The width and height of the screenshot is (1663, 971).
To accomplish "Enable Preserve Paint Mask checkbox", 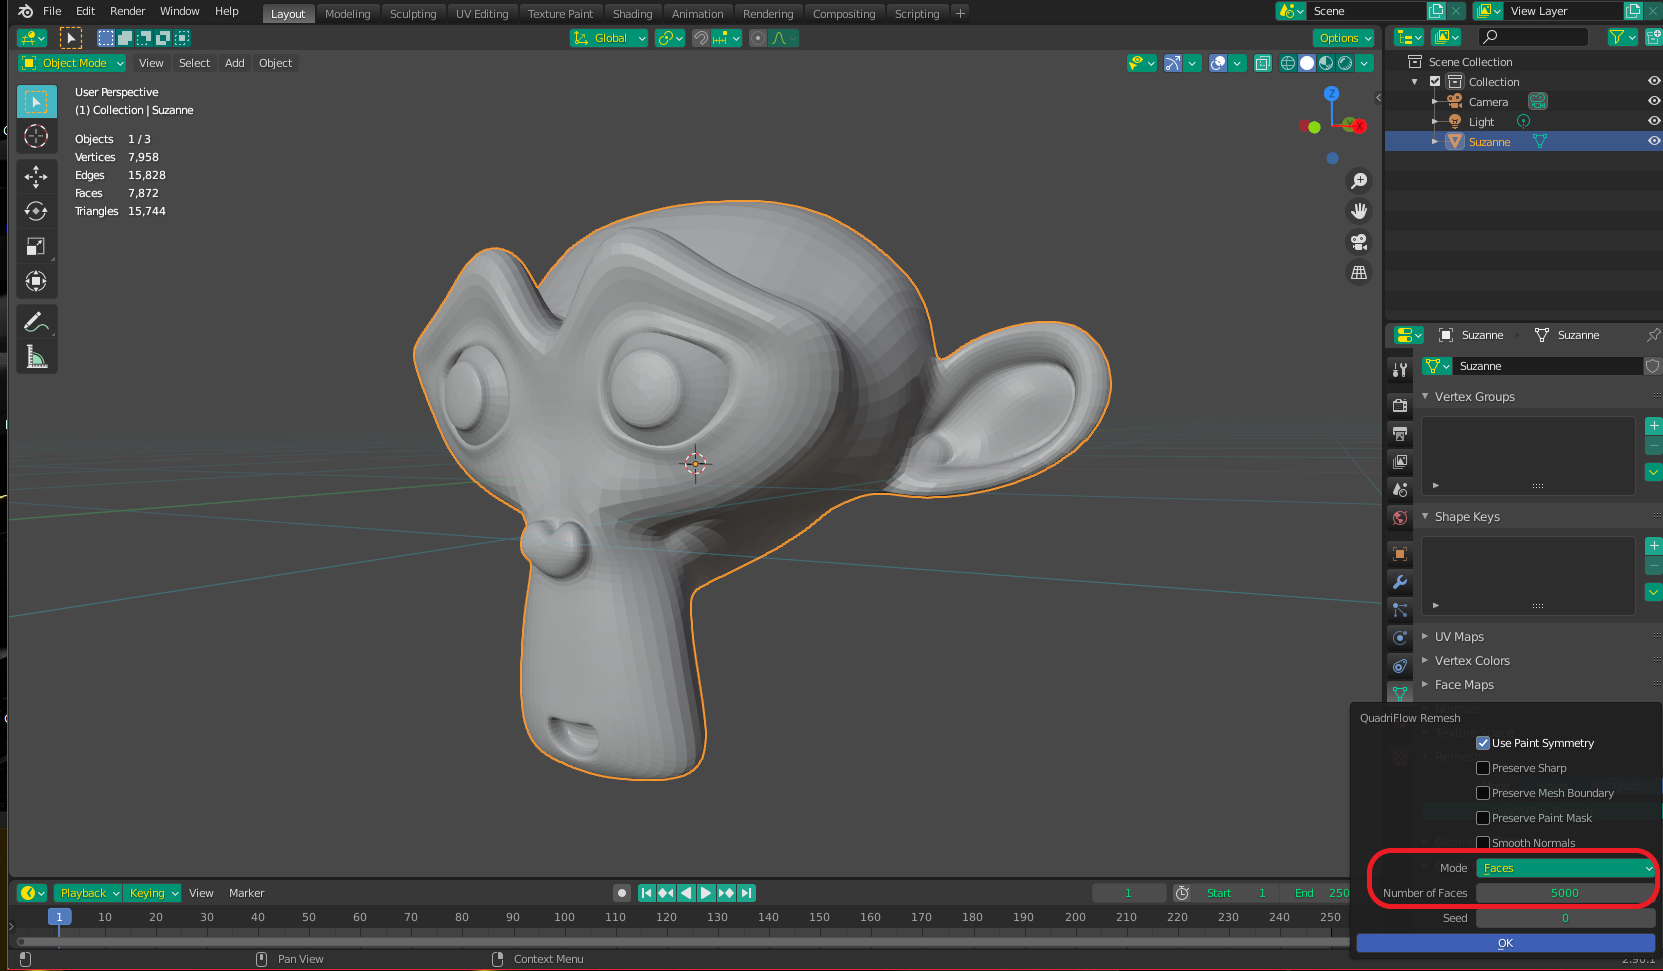I will [1483, 818].
